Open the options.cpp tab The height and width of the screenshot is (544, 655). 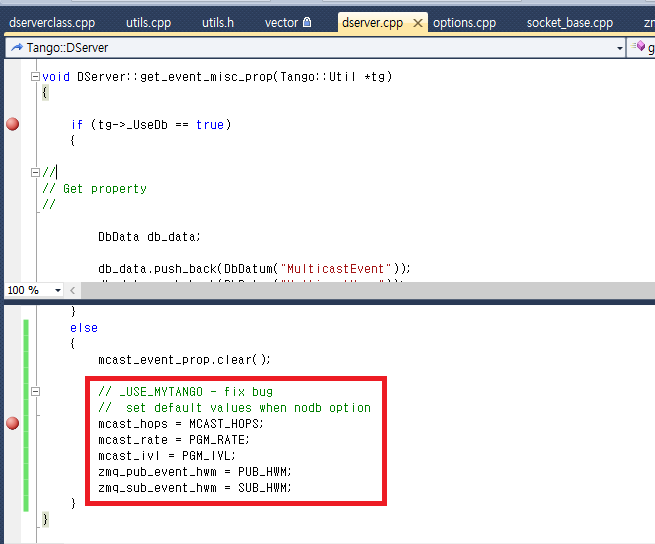[x=465, y=23]
